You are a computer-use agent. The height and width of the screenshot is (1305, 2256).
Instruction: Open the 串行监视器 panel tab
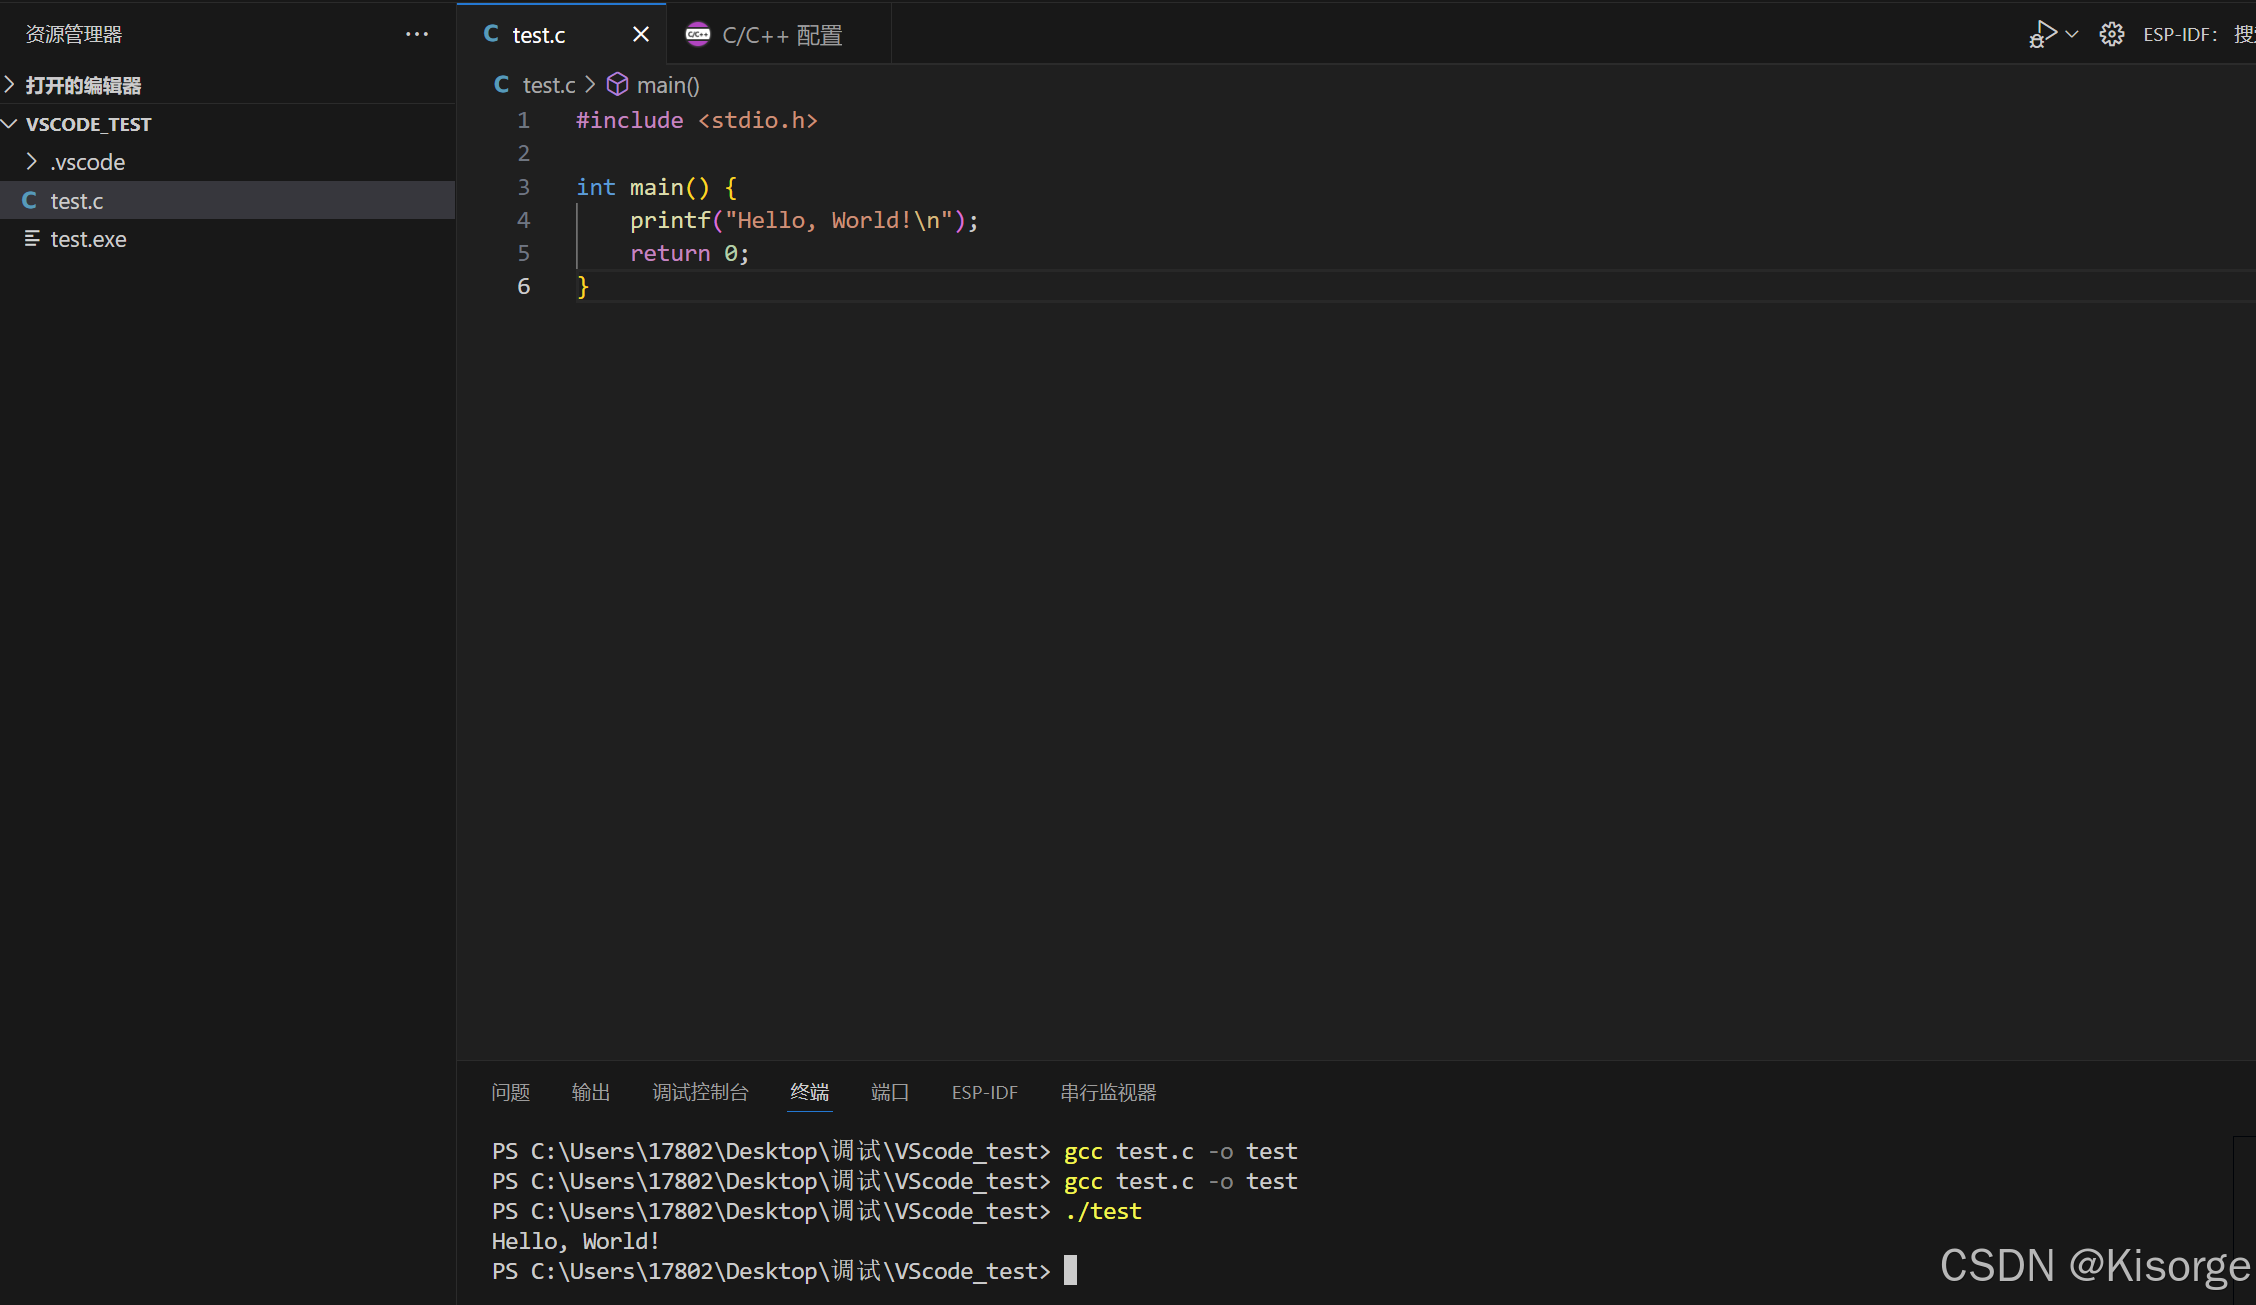(1108, 1092)
